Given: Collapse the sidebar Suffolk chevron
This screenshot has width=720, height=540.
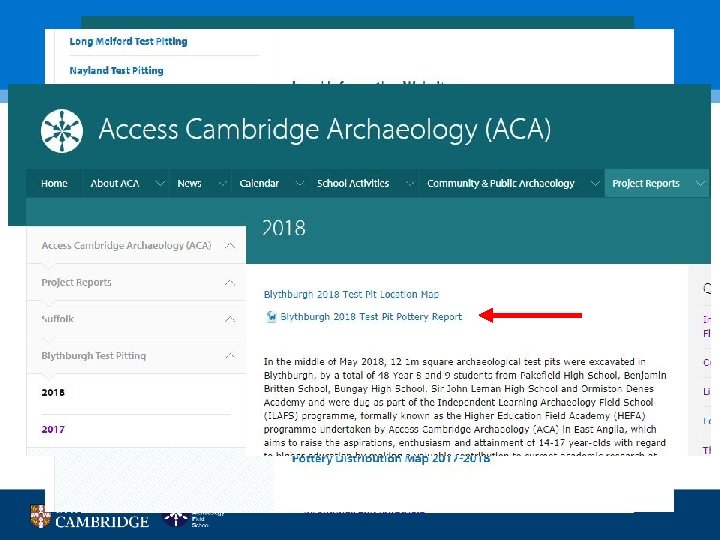Looking at the screenshot, I should tap(230, 319).
